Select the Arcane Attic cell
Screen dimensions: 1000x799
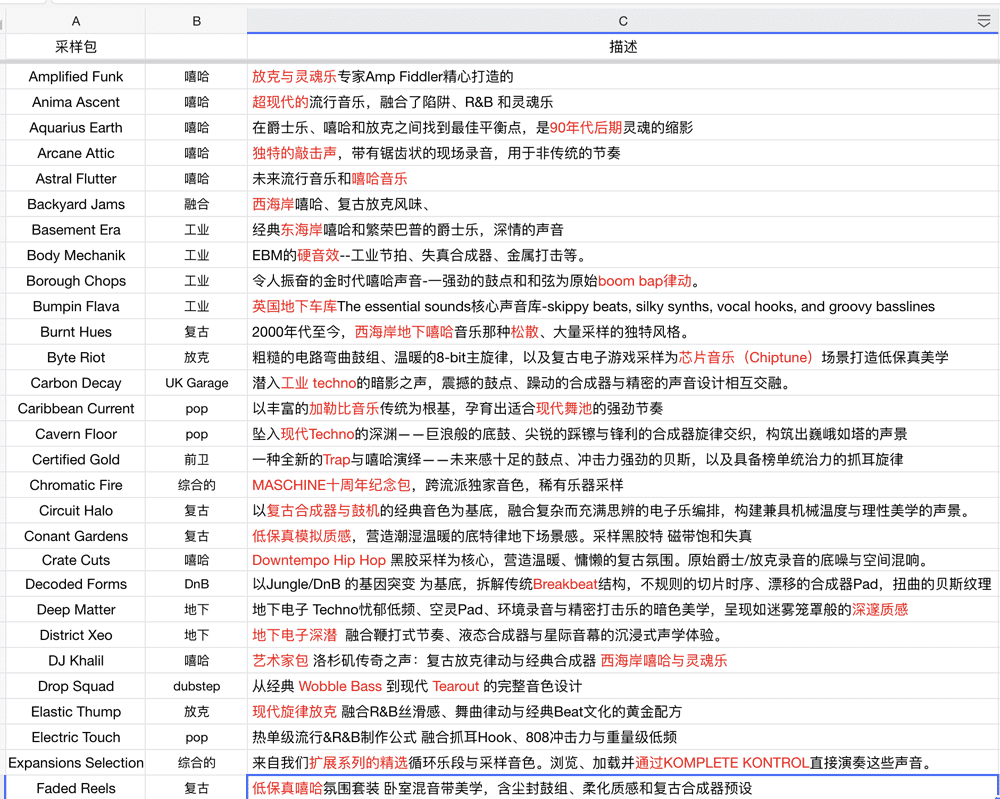click(75, 153)
